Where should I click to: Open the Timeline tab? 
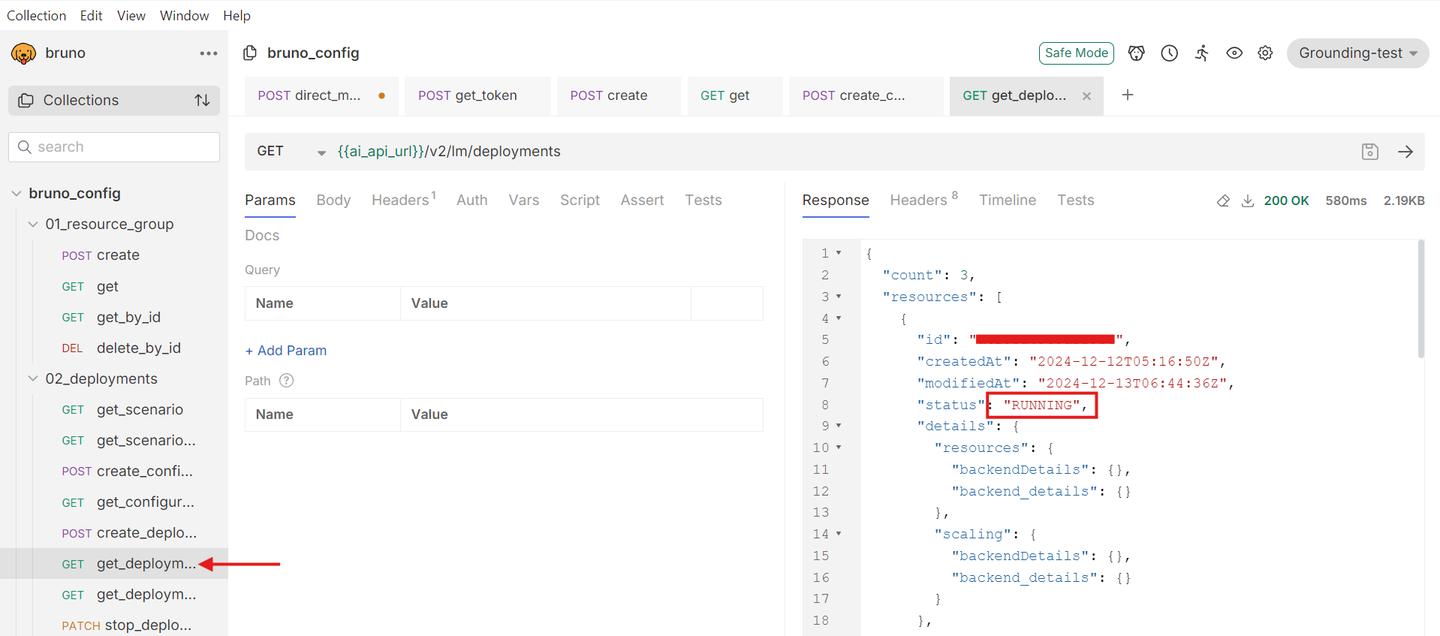coord(1007,200)
